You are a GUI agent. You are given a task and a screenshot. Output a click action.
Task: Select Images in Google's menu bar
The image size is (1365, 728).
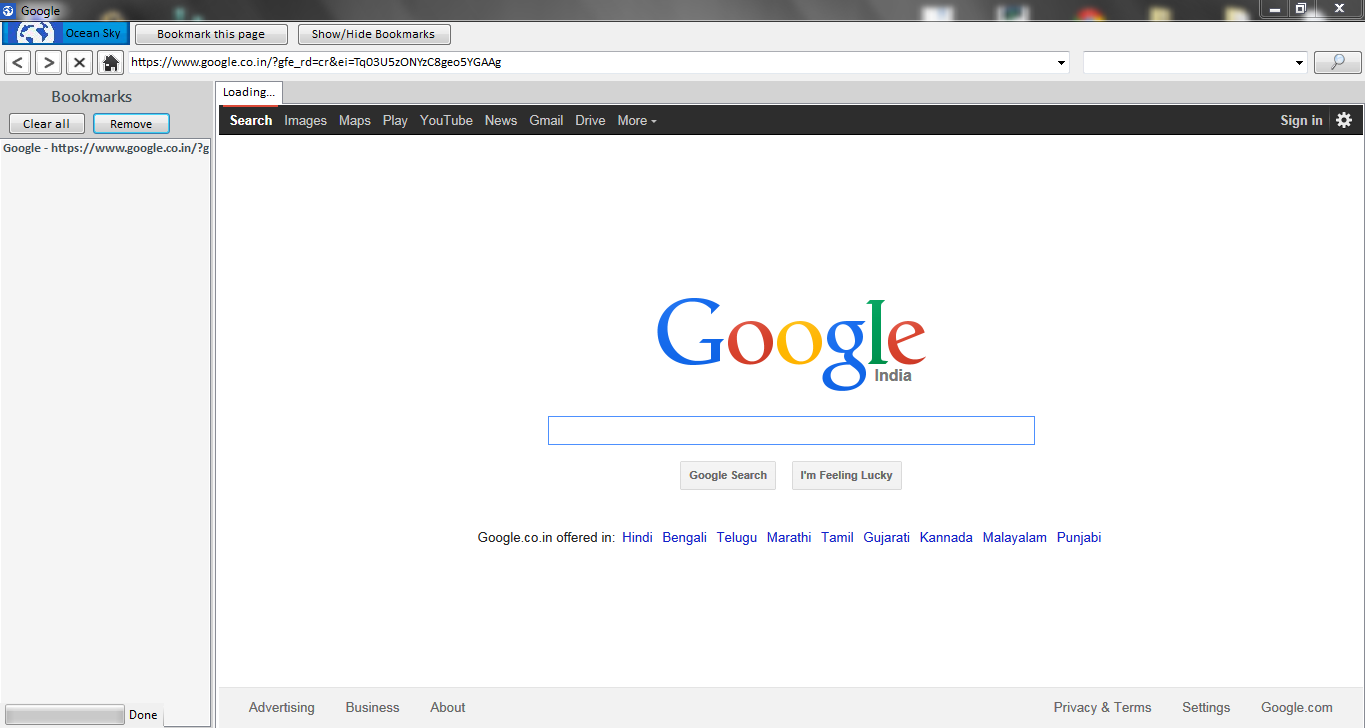(305, 120)
